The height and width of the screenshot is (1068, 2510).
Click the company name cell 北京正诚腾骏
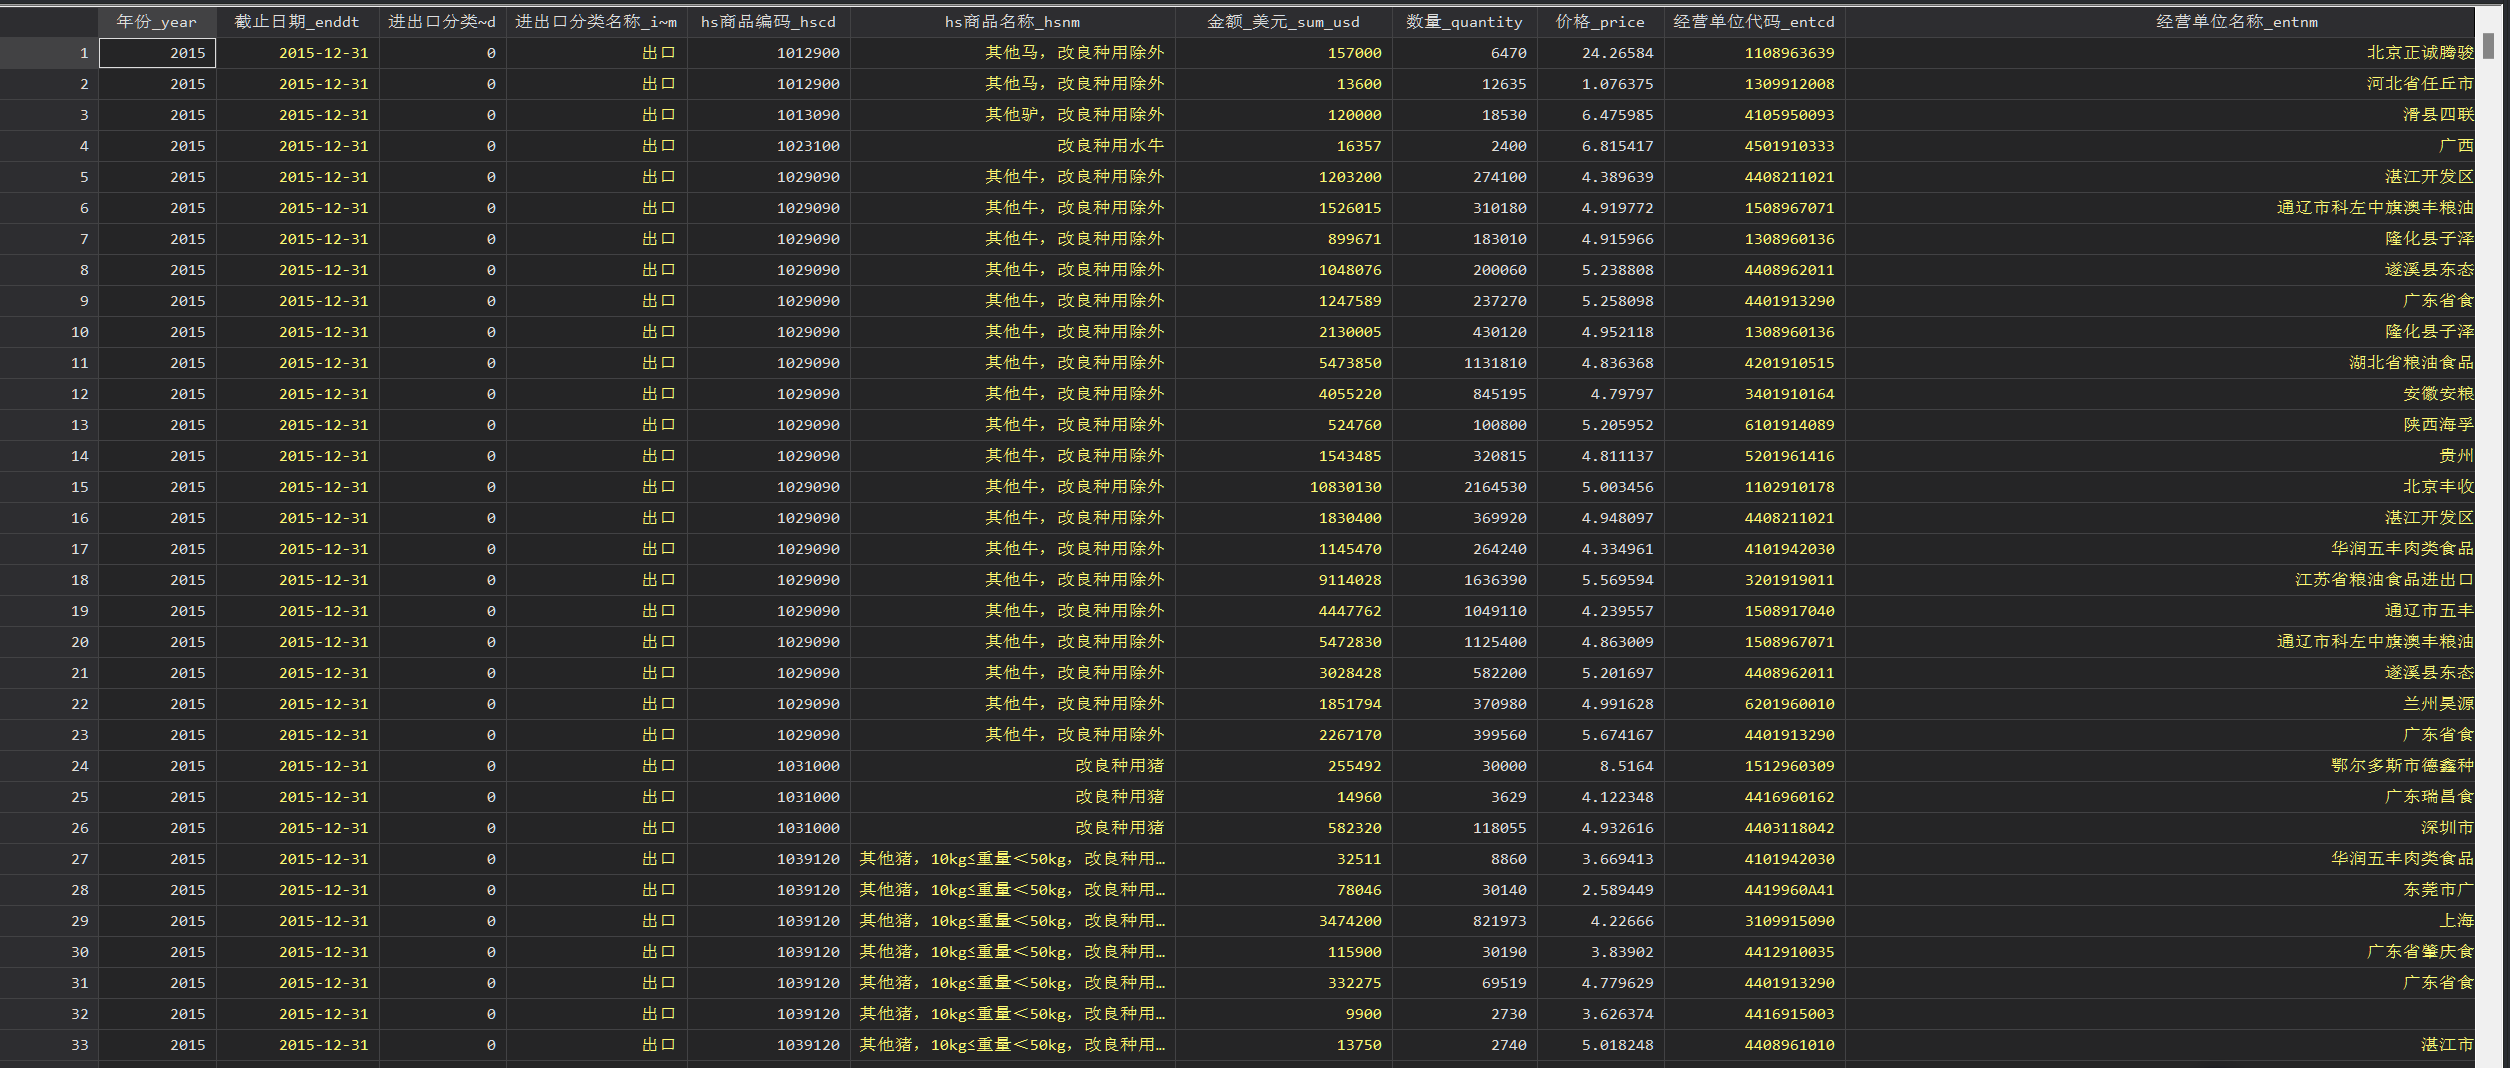click(x=2160, y=53)
